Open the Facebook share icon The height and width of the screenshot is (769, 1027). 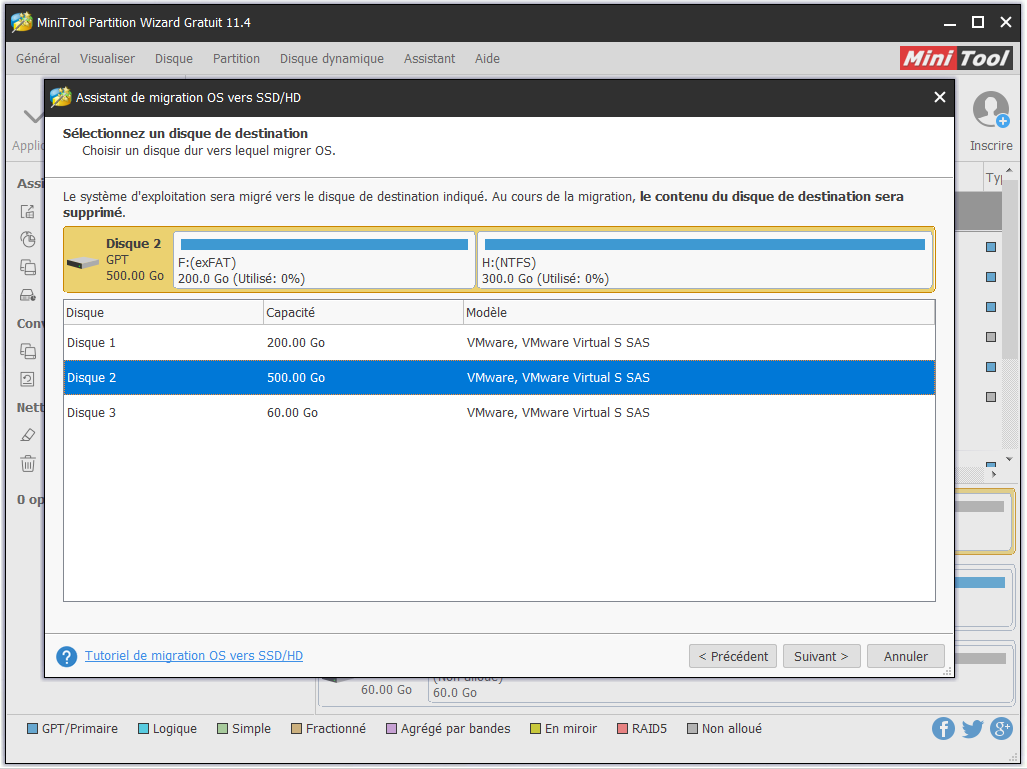coord(943,728)
